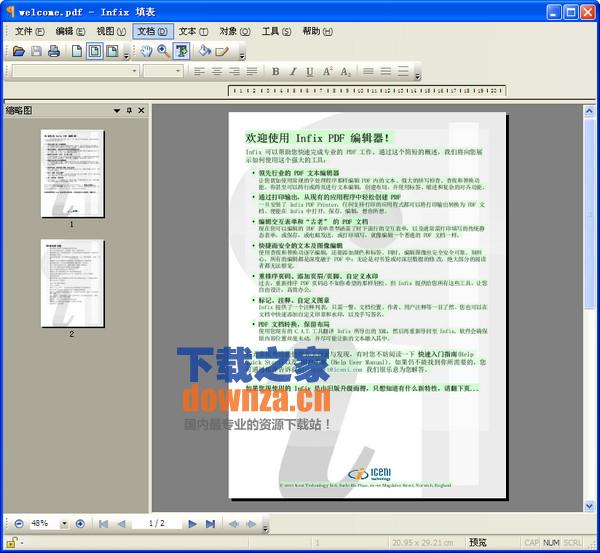Expand formatting toolbar overflow options
The width and height of the screenshot is (600, 553).
click(x=417, y=76)
